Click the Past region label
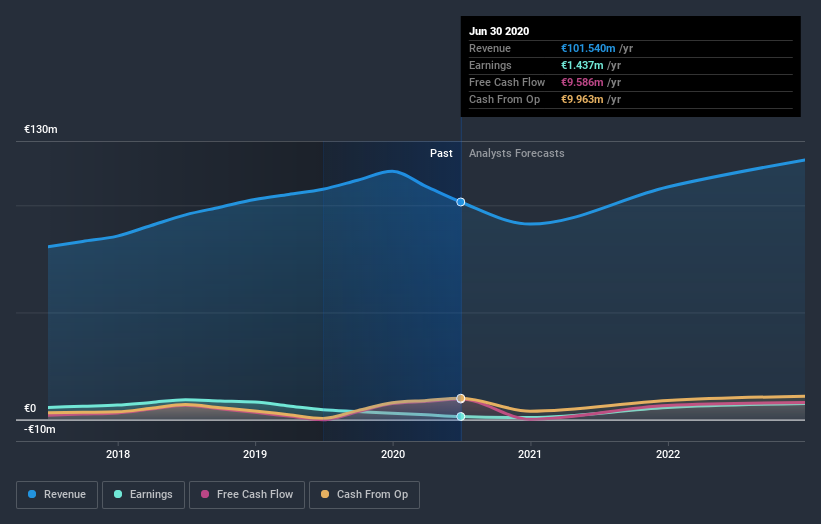Image resolution: width=821 pixels, height=524 pixels. (441, 153)
